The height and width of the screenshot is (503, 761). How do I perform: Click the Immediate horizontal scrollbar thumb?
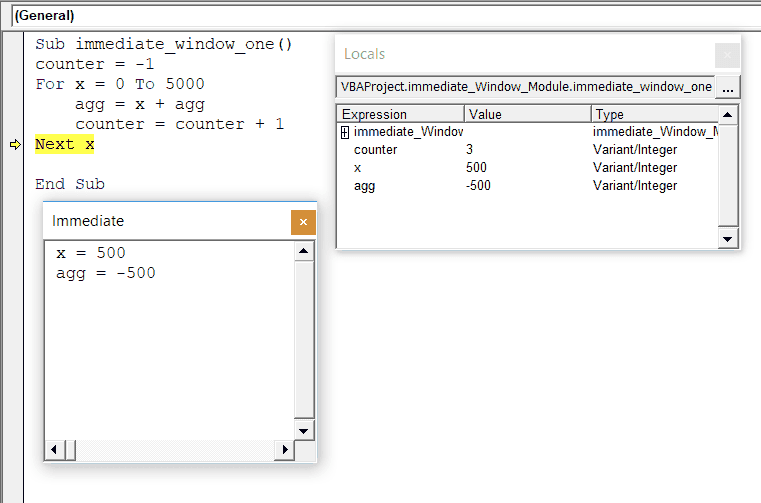70,450
